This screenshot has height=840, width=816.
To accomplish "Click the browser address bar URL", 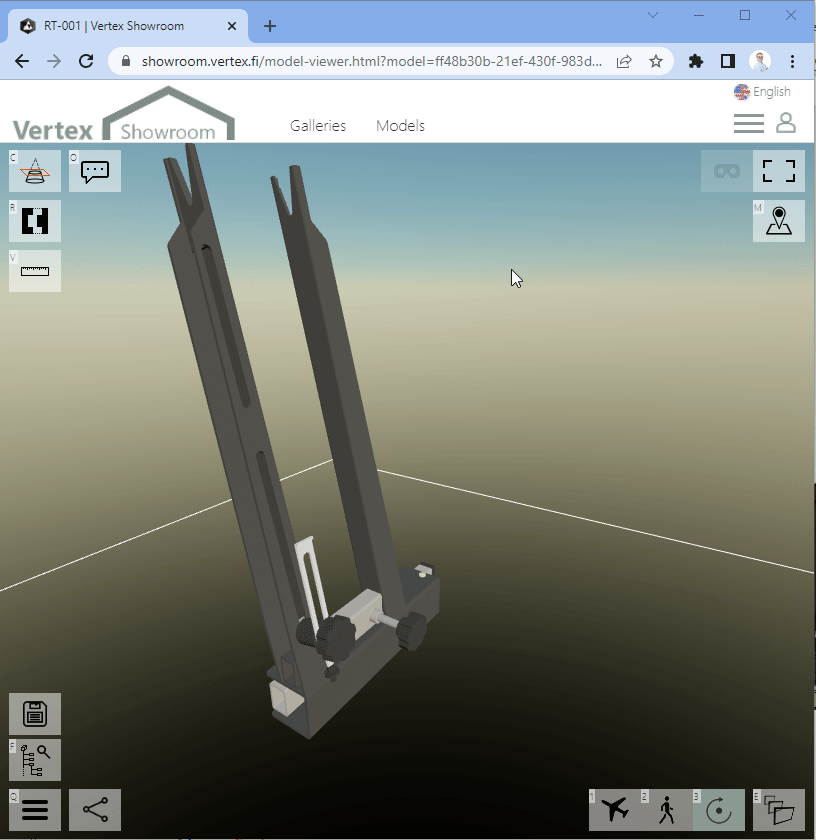I will (372, 61).
